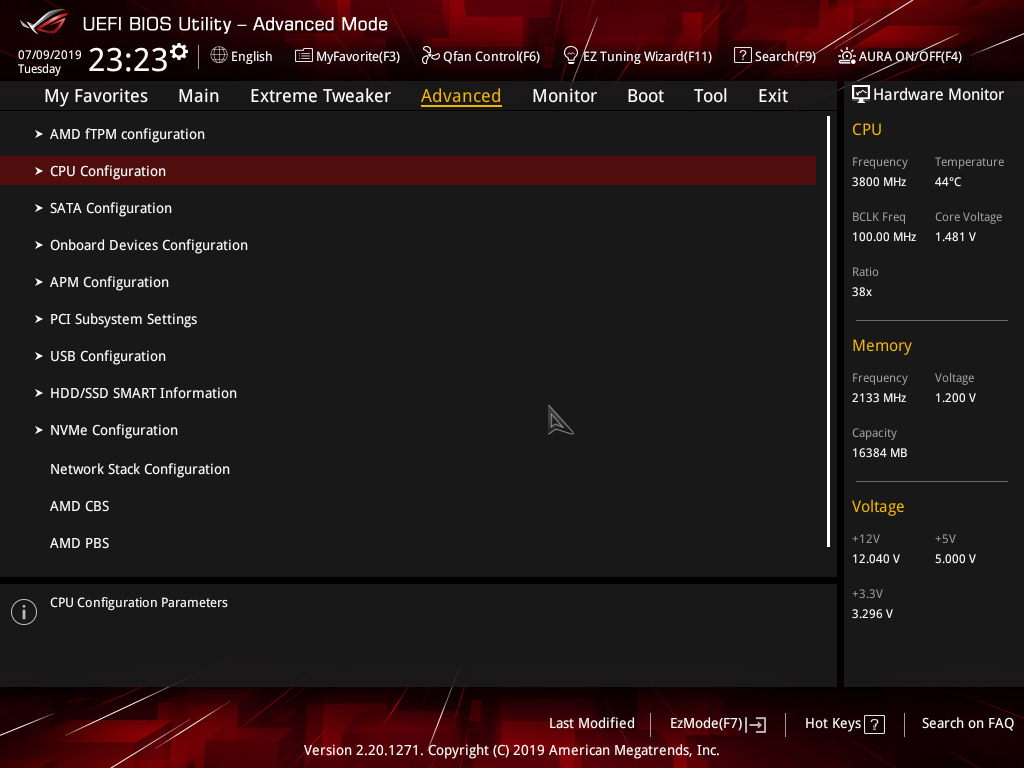Toggle AURA lighting on or off
1024x768 pixels.
[847, 56]
